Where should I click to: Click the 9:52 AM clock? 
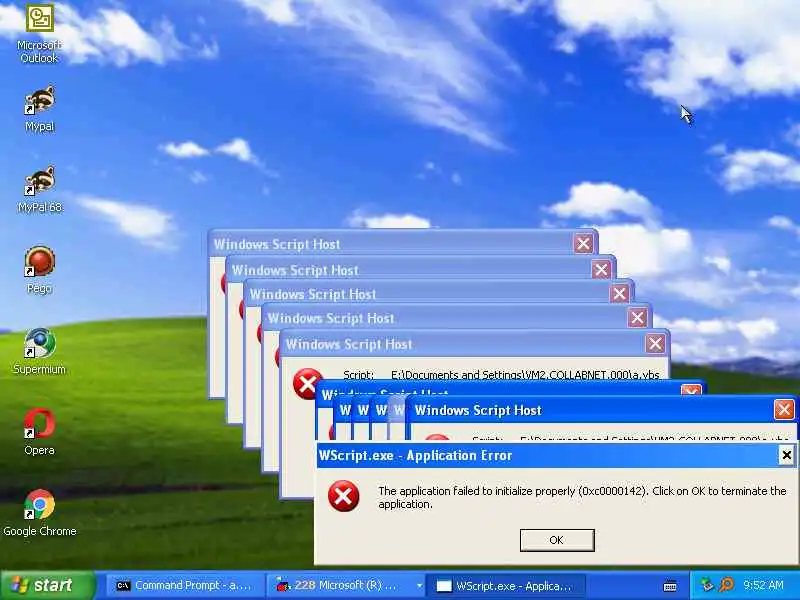click(x=763, y=585)
